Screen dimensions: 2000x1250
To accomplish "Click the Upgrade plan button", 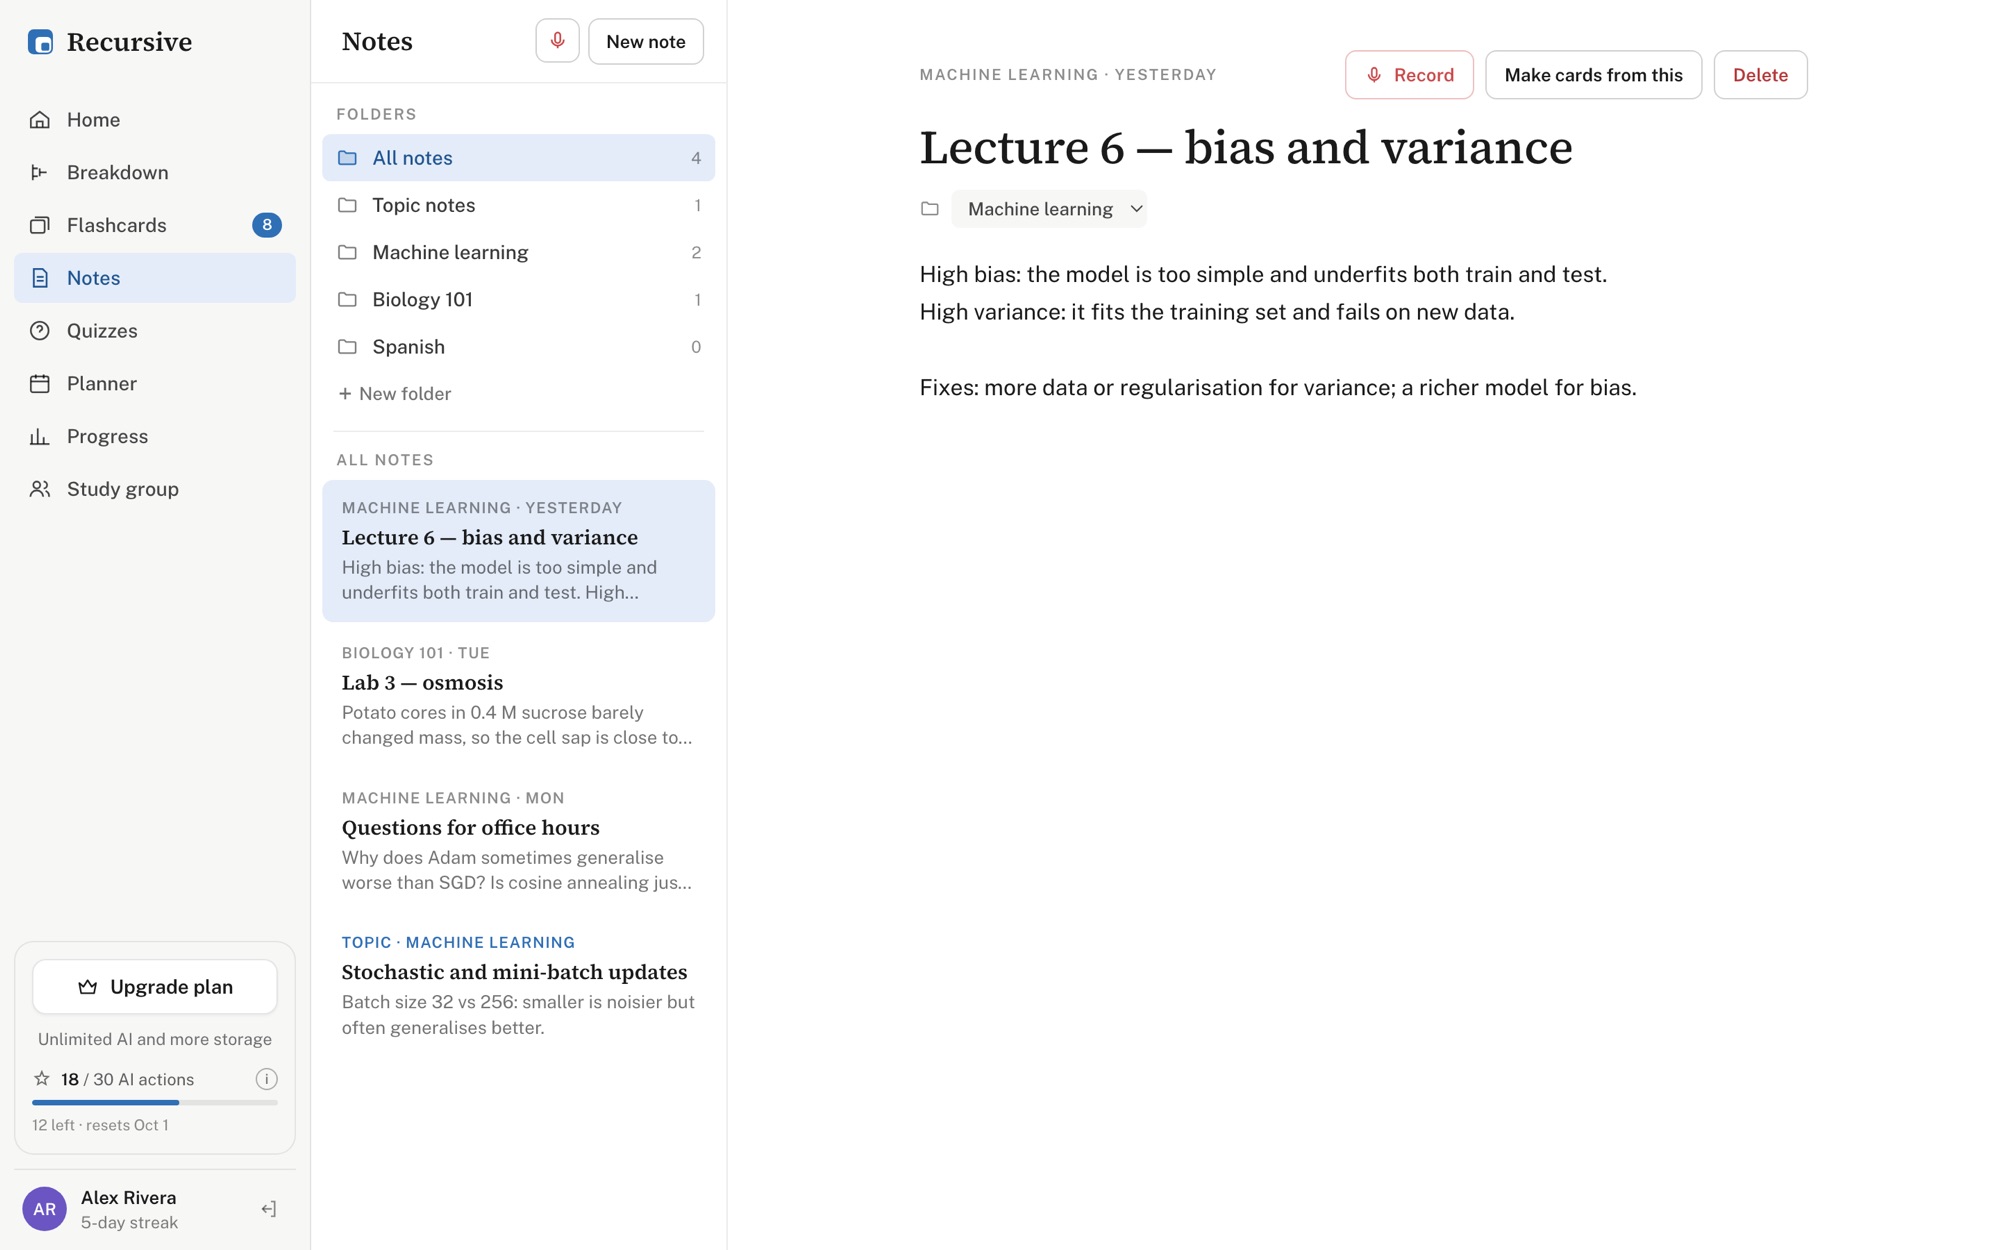I will tap(155, 987).
